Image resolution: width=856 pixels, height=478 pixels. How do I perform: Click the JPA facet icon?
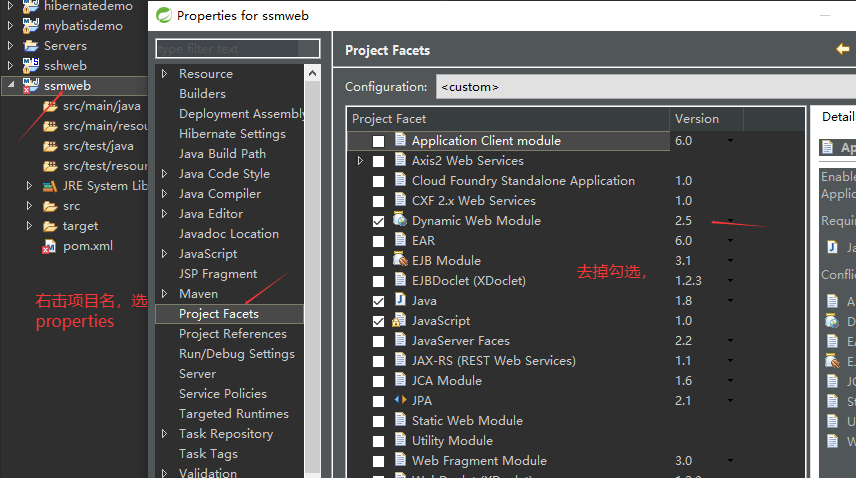pyautogui.click(x=400, y=400)
